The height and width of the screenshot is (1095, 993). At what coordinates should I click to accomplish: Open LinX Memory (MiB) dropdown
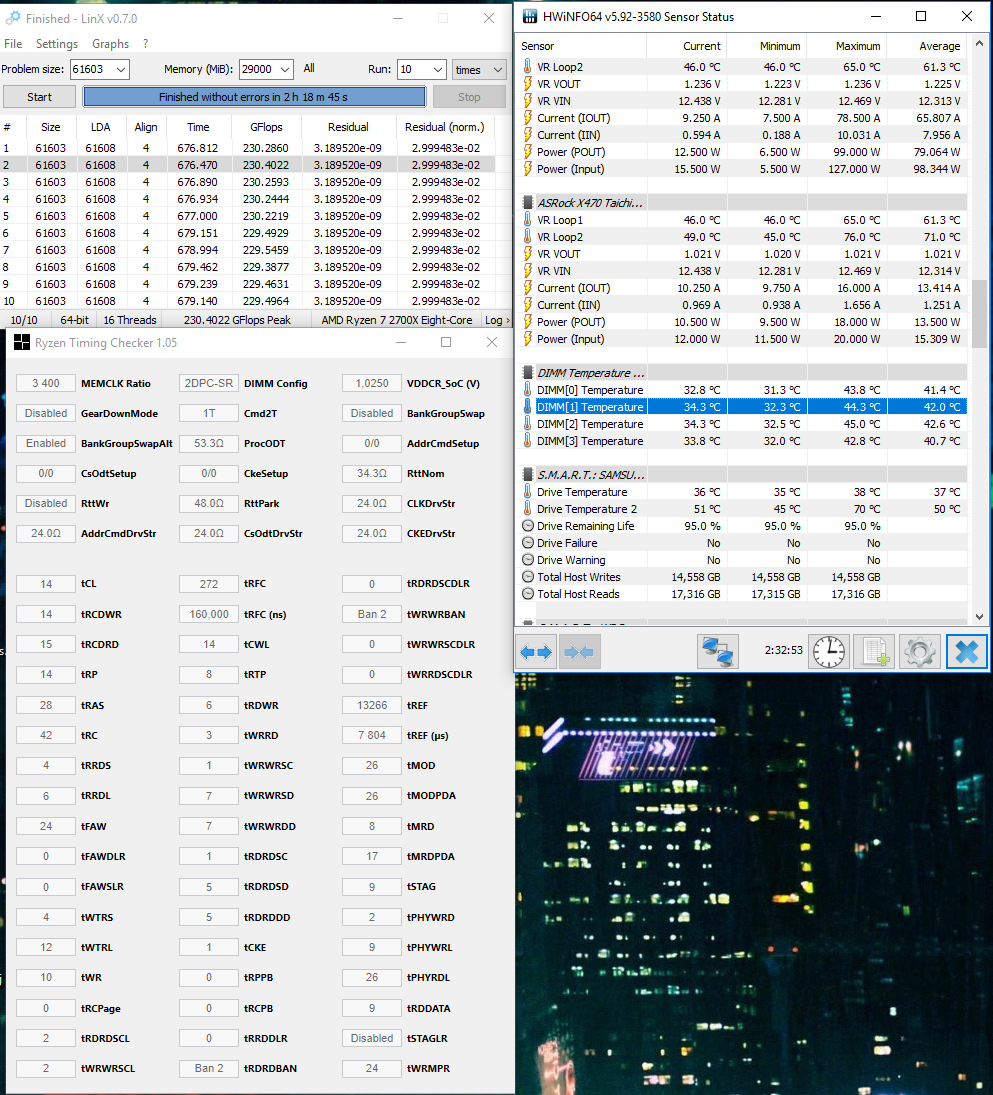[x=285, y=69]
